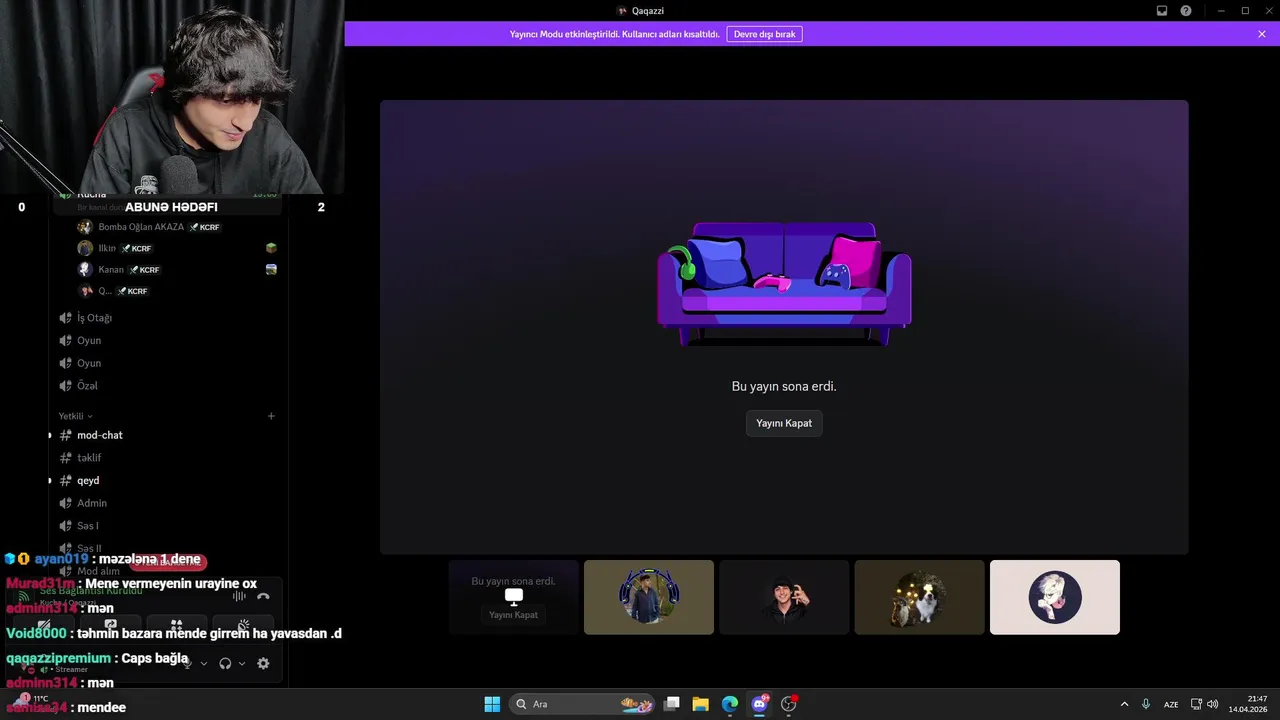Show hidden tray icons chevron
Screen dimensions: 1280x720
tap(1124, 704)
